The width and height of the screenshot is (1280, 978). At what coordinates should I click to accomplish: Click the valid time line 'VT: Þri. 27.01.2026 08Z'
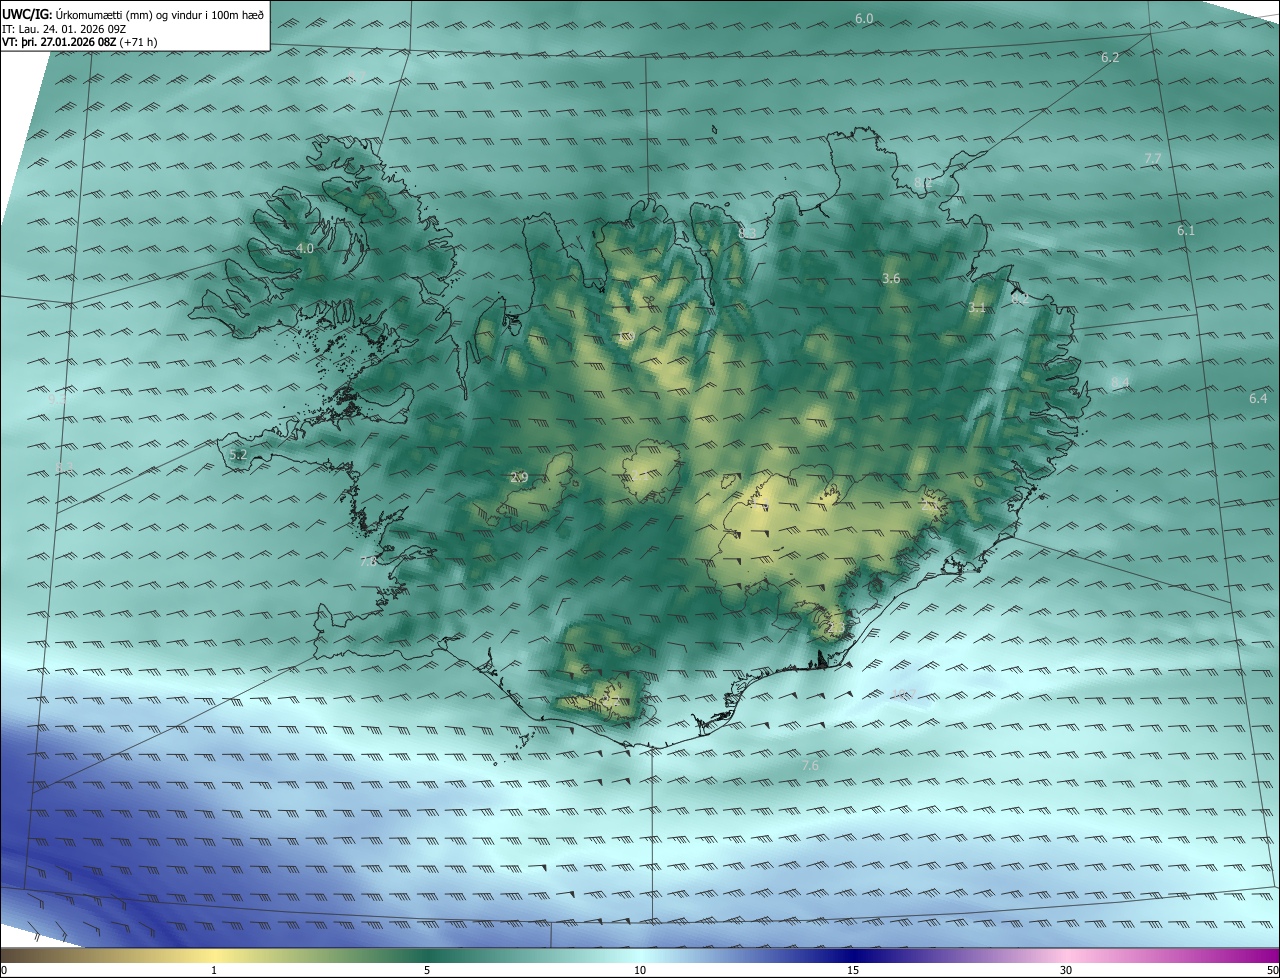(x=59, y=42)
